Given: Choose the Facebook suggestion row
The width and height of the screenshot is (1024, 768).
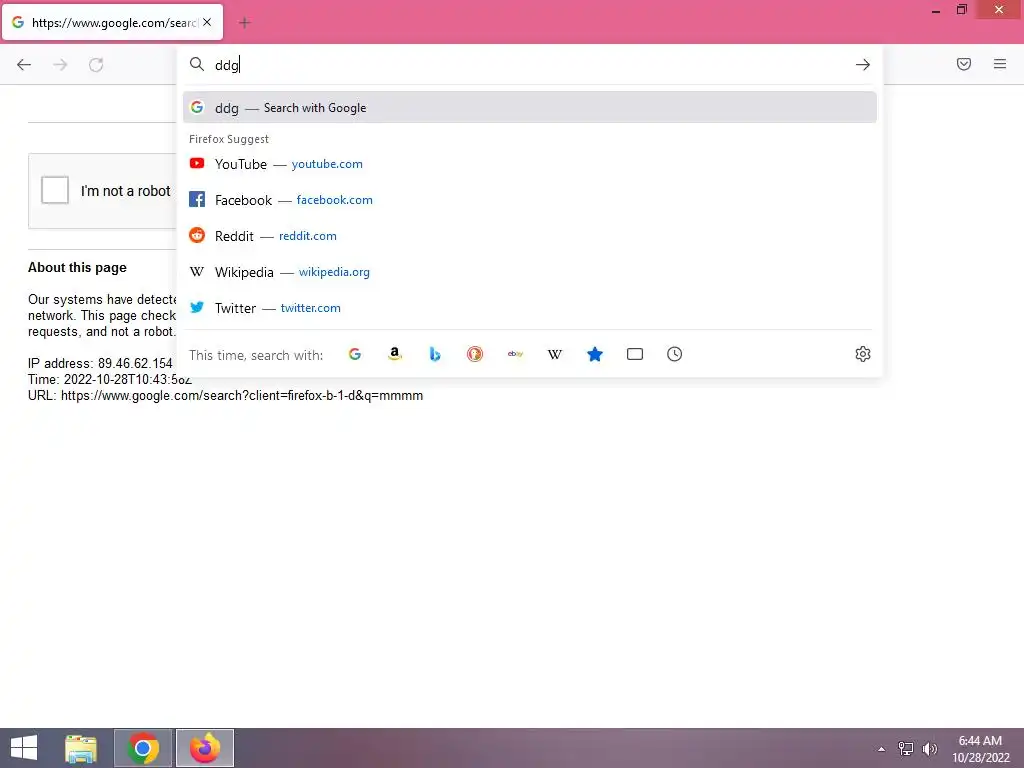Looking at the screenshot, I should pos(530,200).
